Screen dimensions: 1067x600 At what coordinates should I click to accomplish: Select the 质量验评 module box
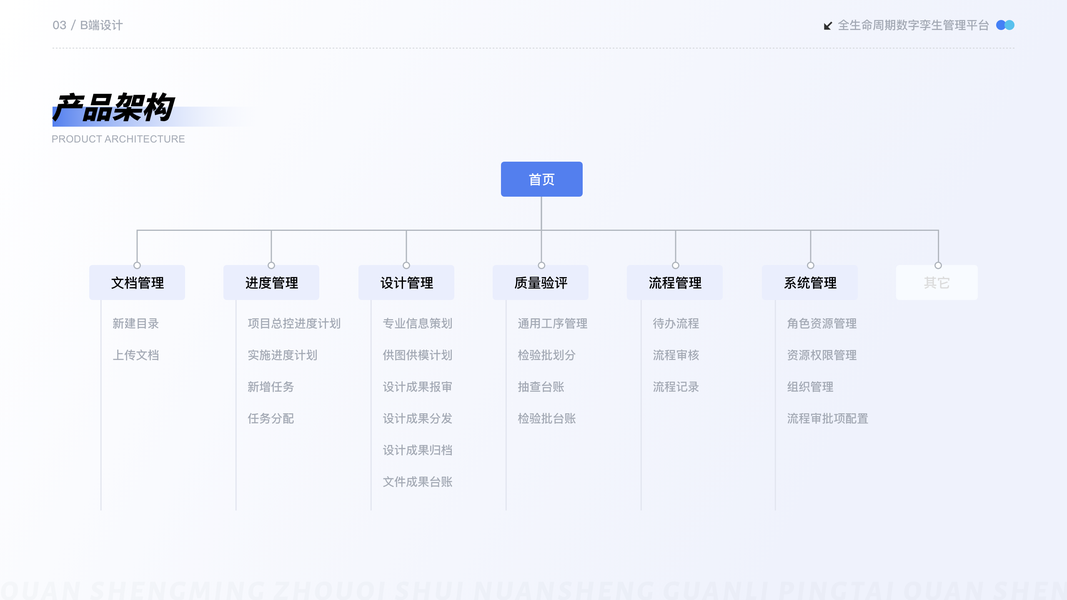coord(541,282)
